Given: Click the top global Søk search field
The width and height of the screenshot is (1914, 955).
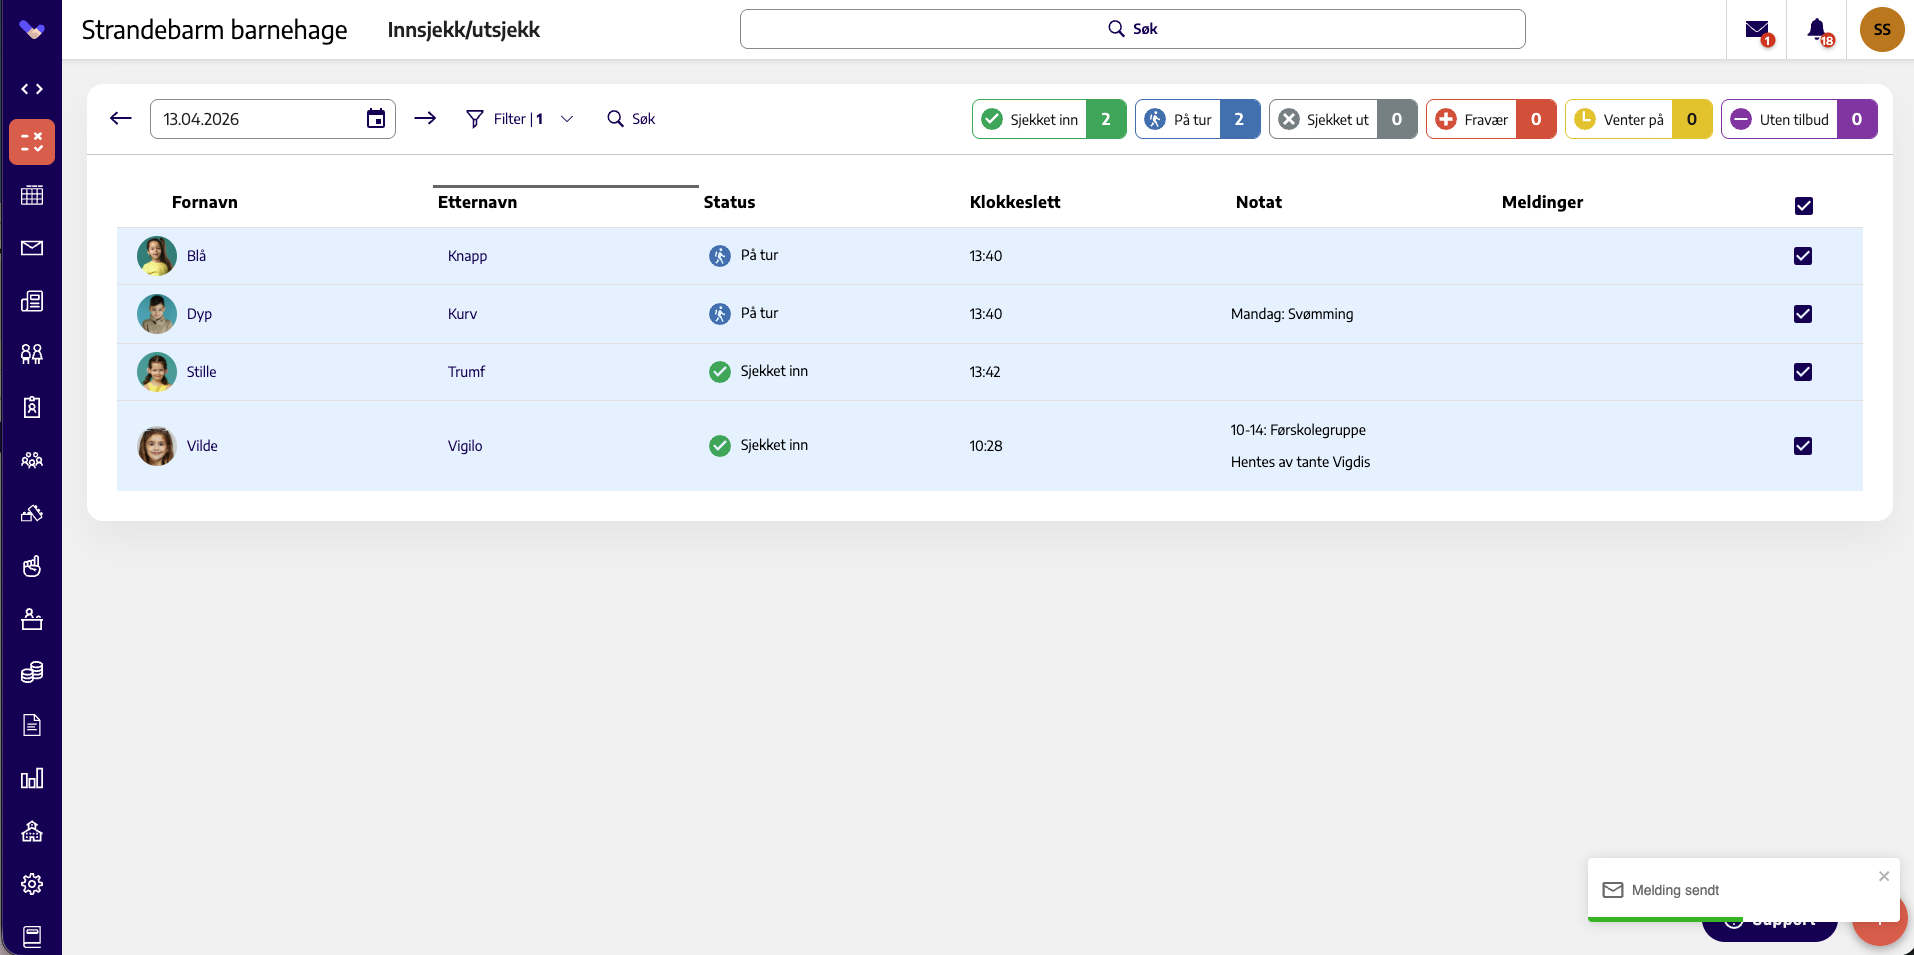Looking at the screenshot, I should tap(1132, 29).
